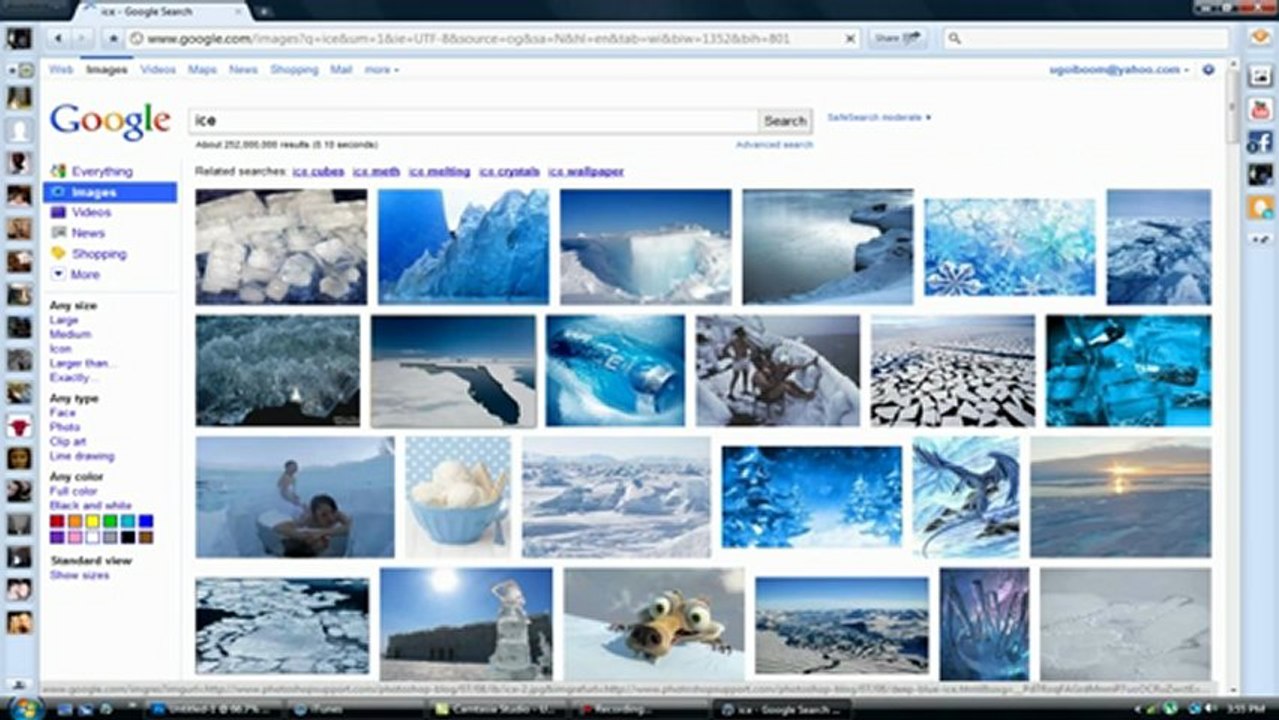Open the top orange icon in right sidebar
1279x720 pixels.
tap(1259, 38)
